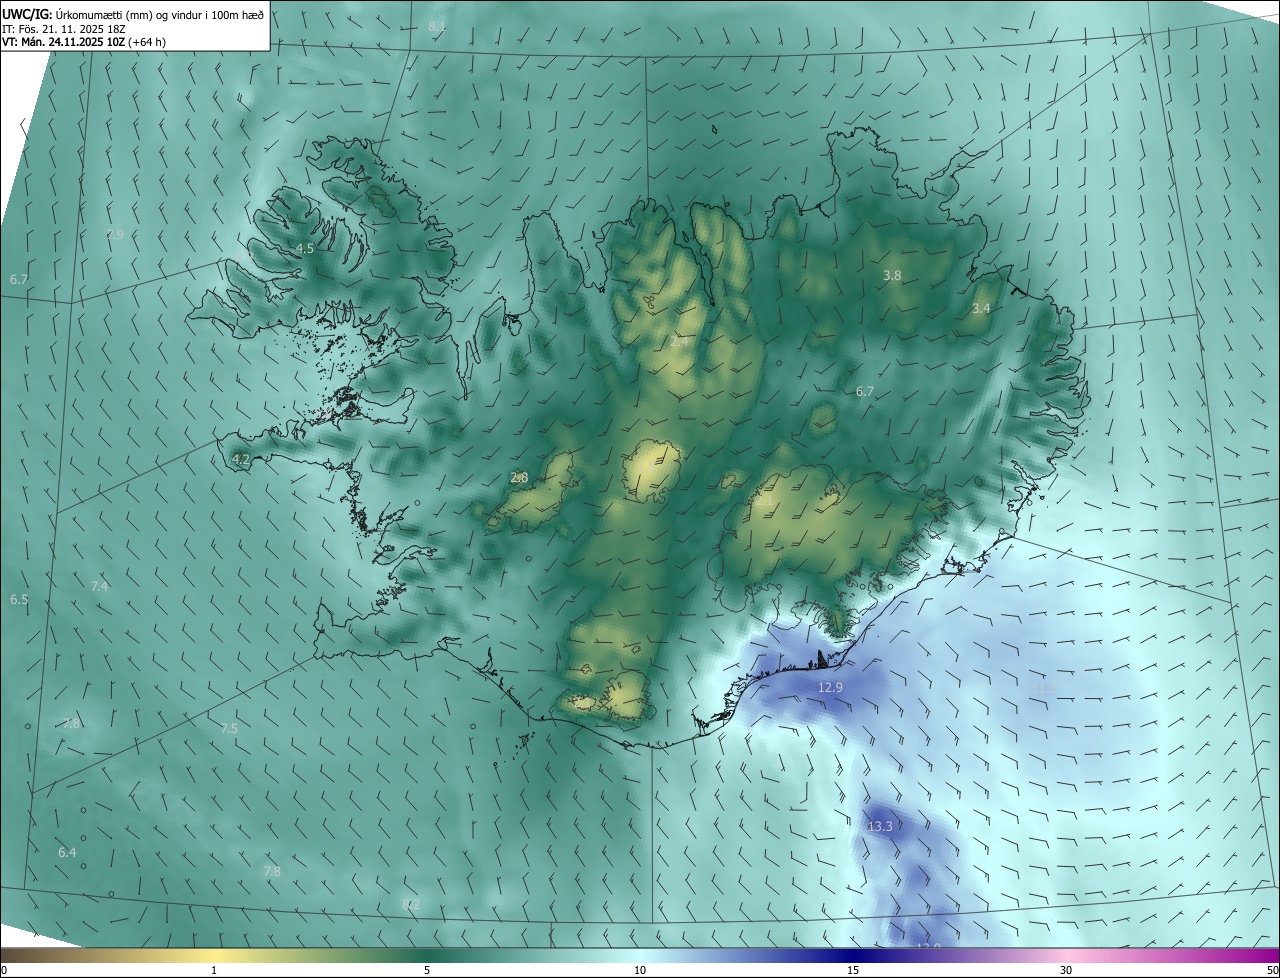Click the 12.9 value just off the southeast coast

click(x=830, y=688)
